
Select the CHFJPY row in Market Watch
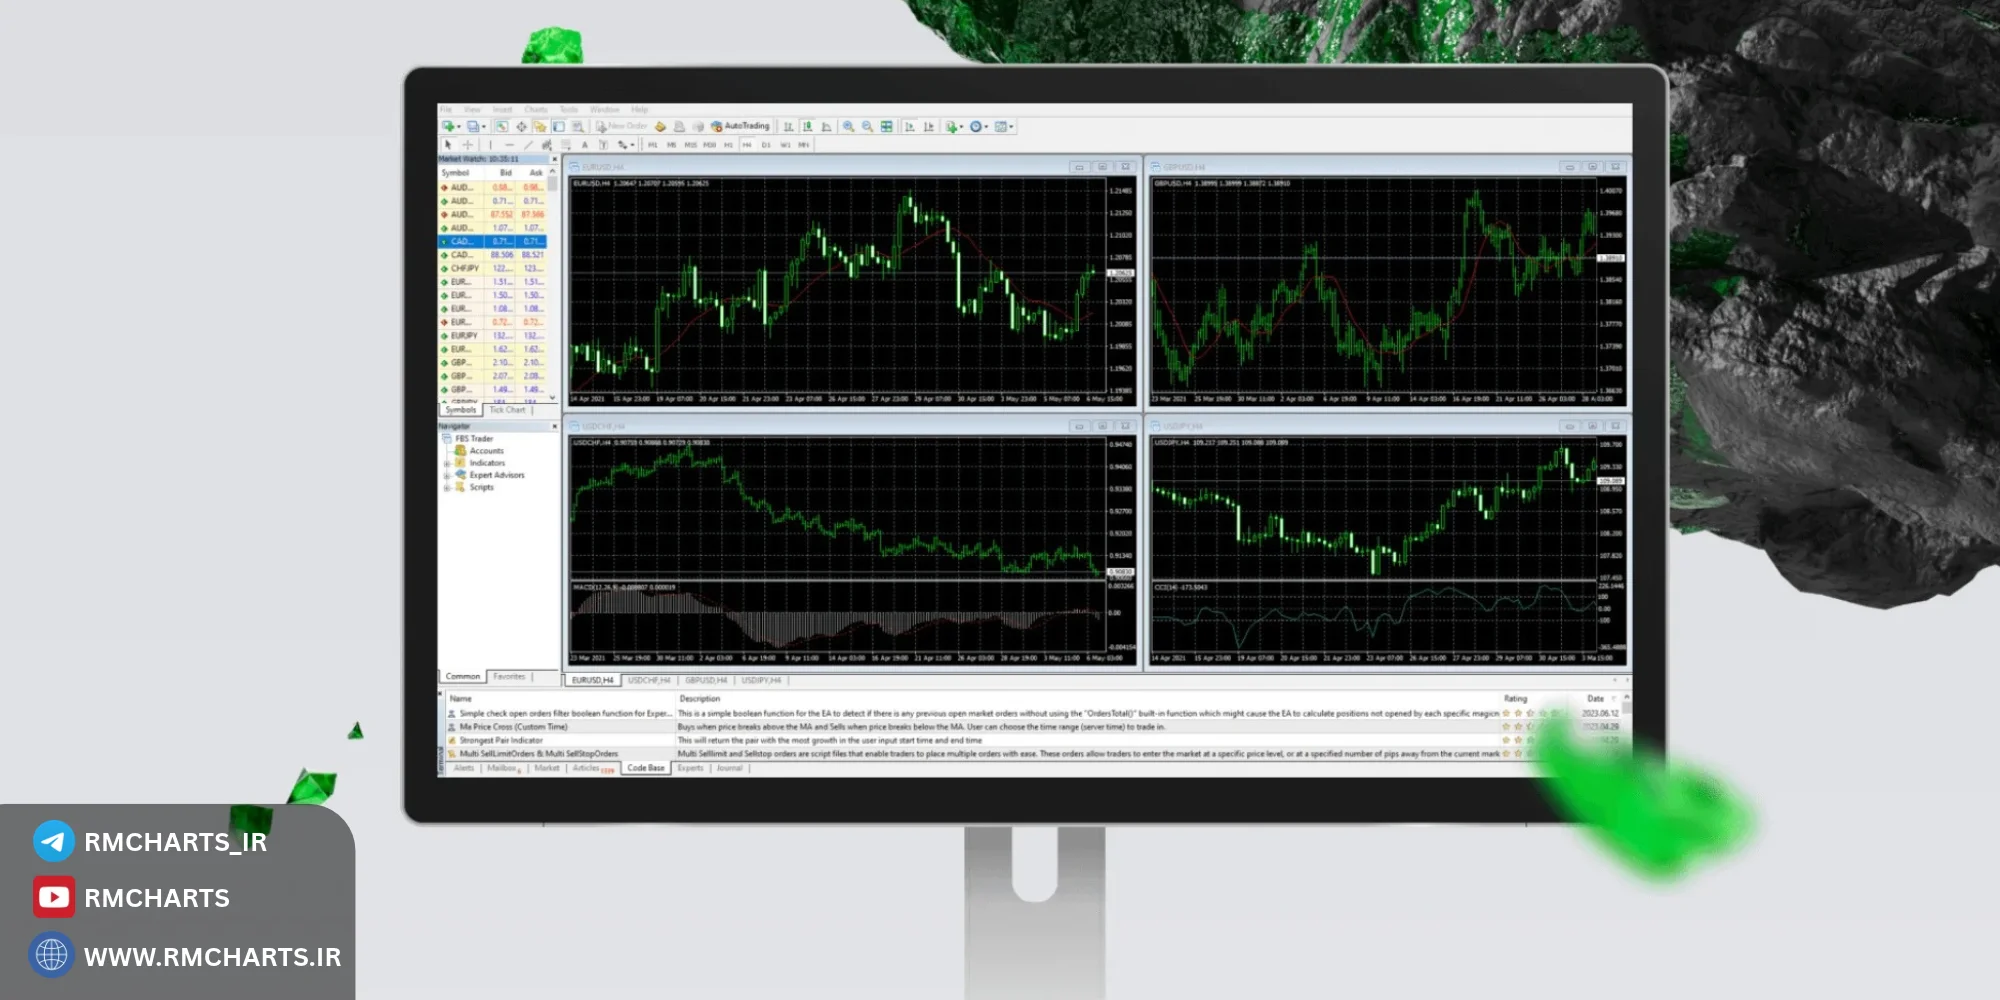(x=493, y=268)
